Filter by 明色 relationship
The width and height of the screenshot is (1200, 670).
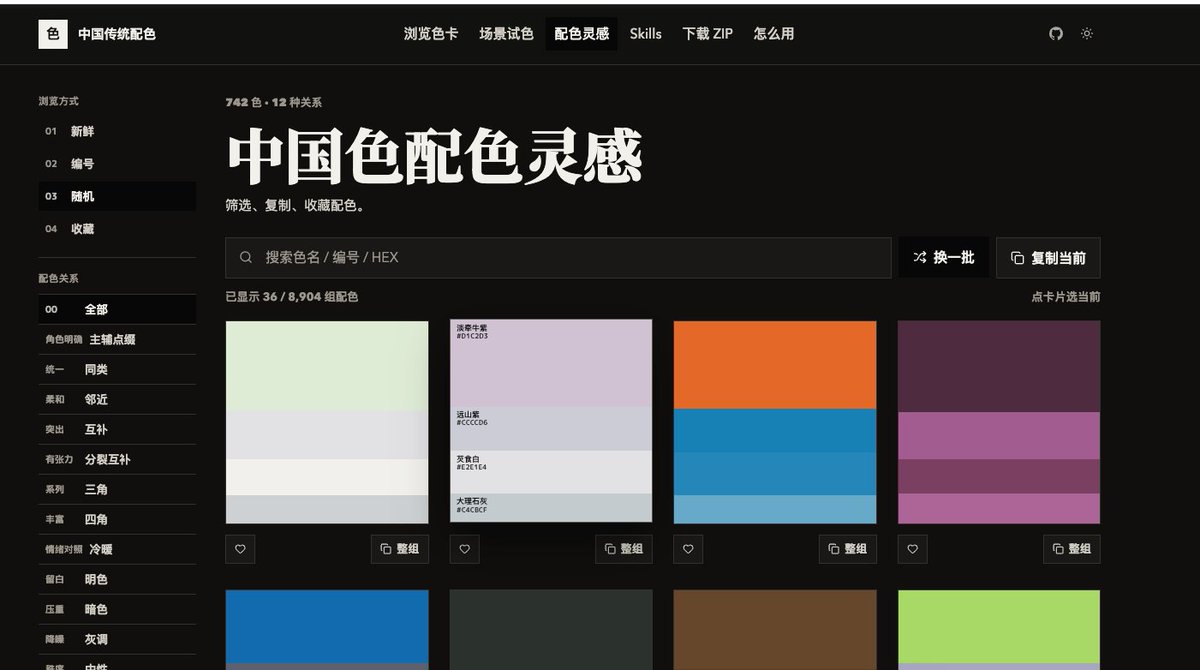pos(117,580)
